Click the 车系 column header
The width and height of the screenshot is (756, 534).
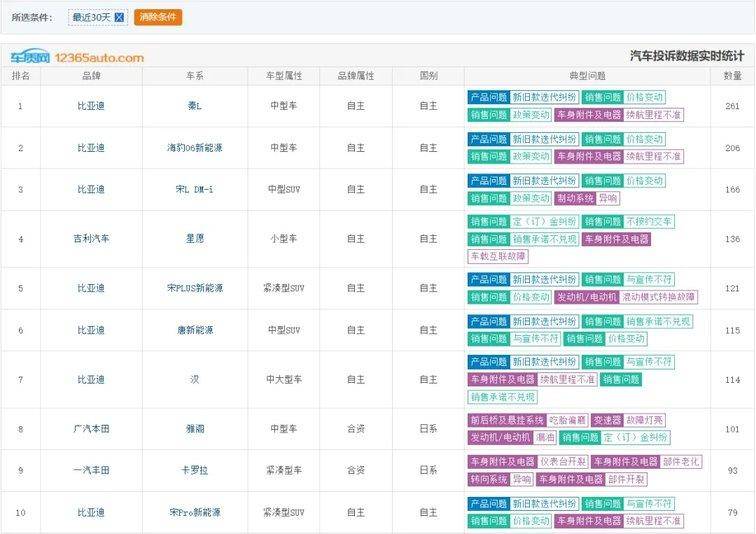[195, 76]
